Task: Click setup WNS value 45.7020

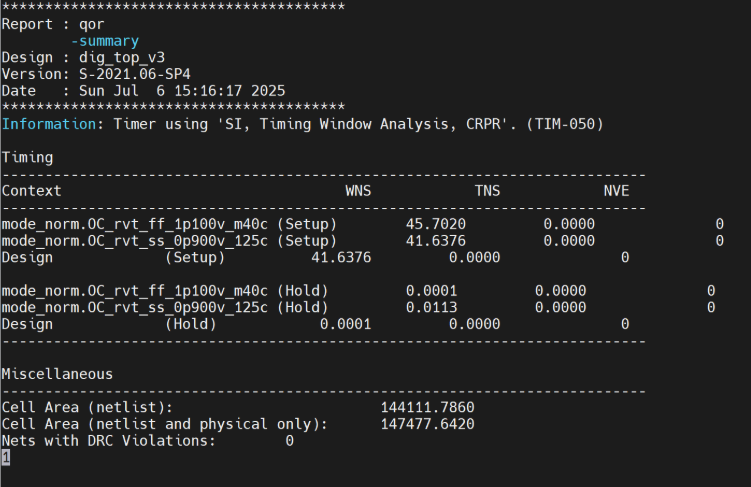Action: 436,224
